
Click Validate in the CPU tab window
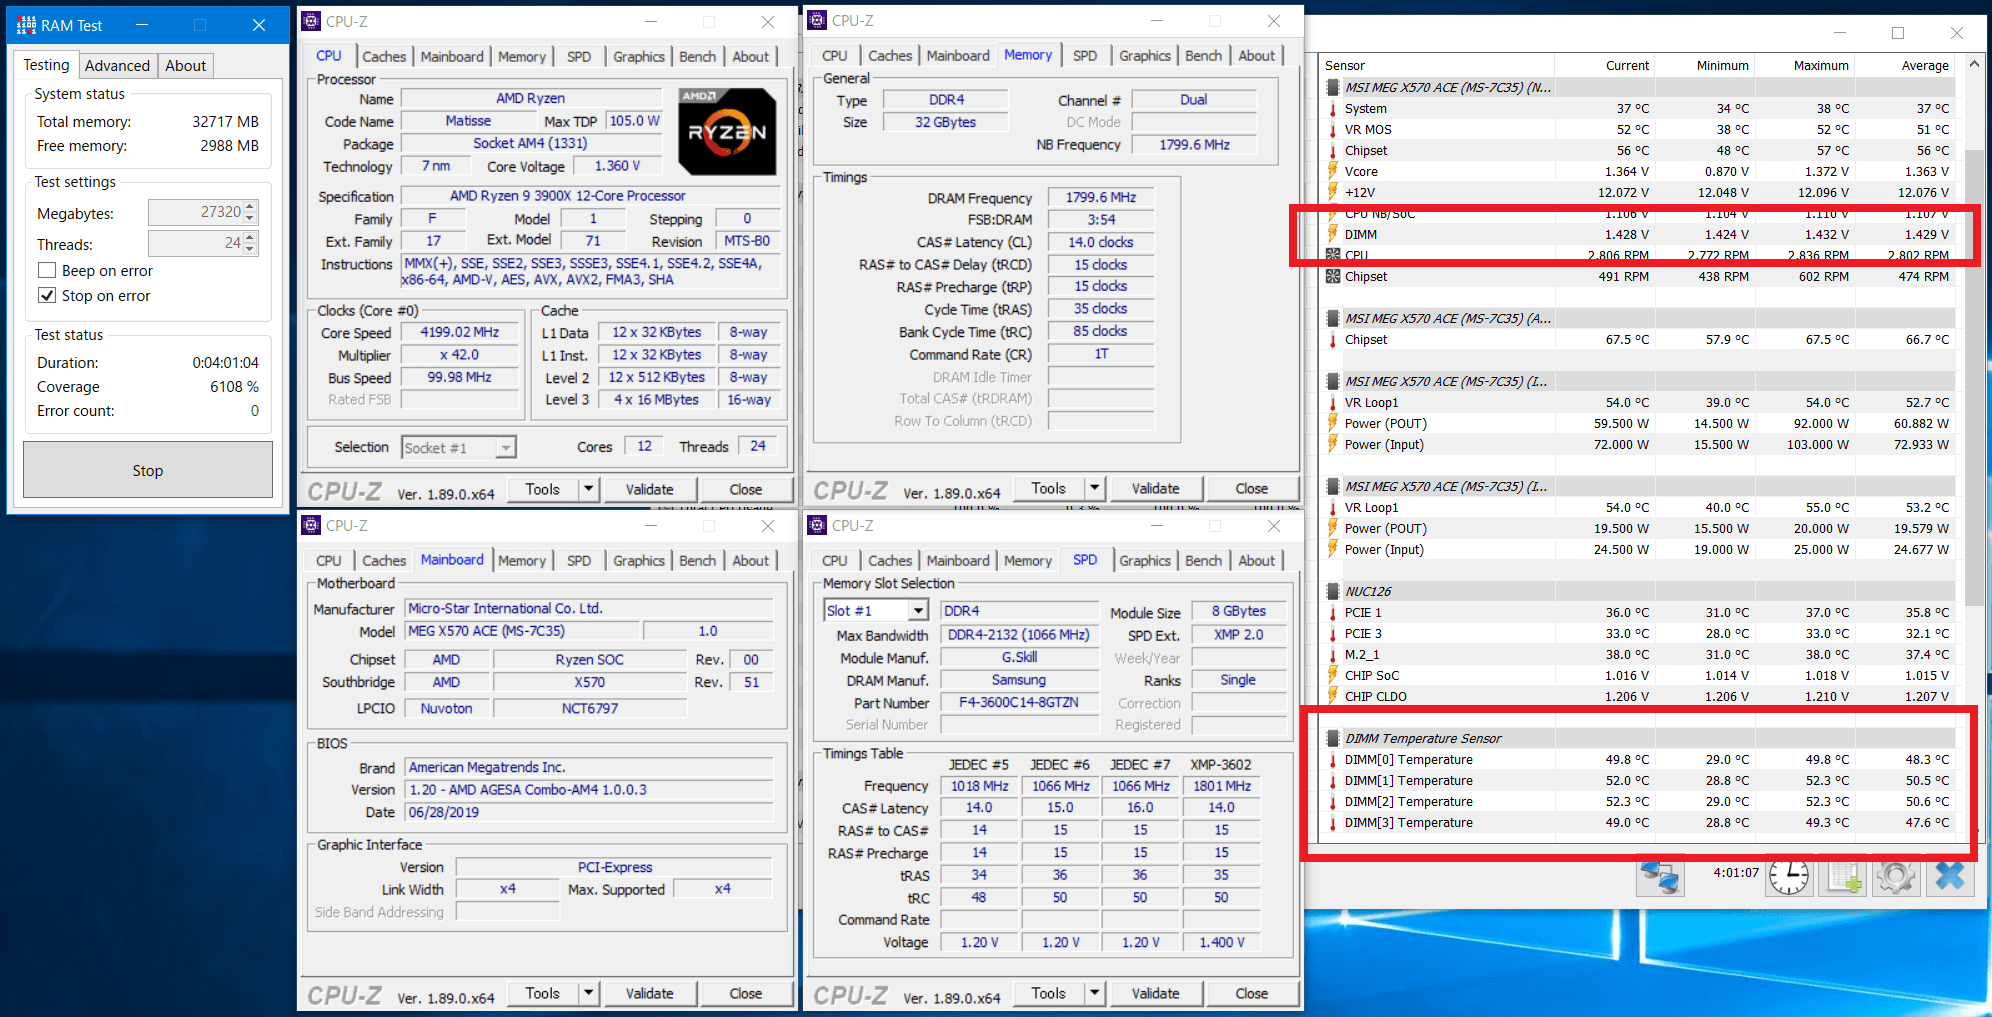650,489
